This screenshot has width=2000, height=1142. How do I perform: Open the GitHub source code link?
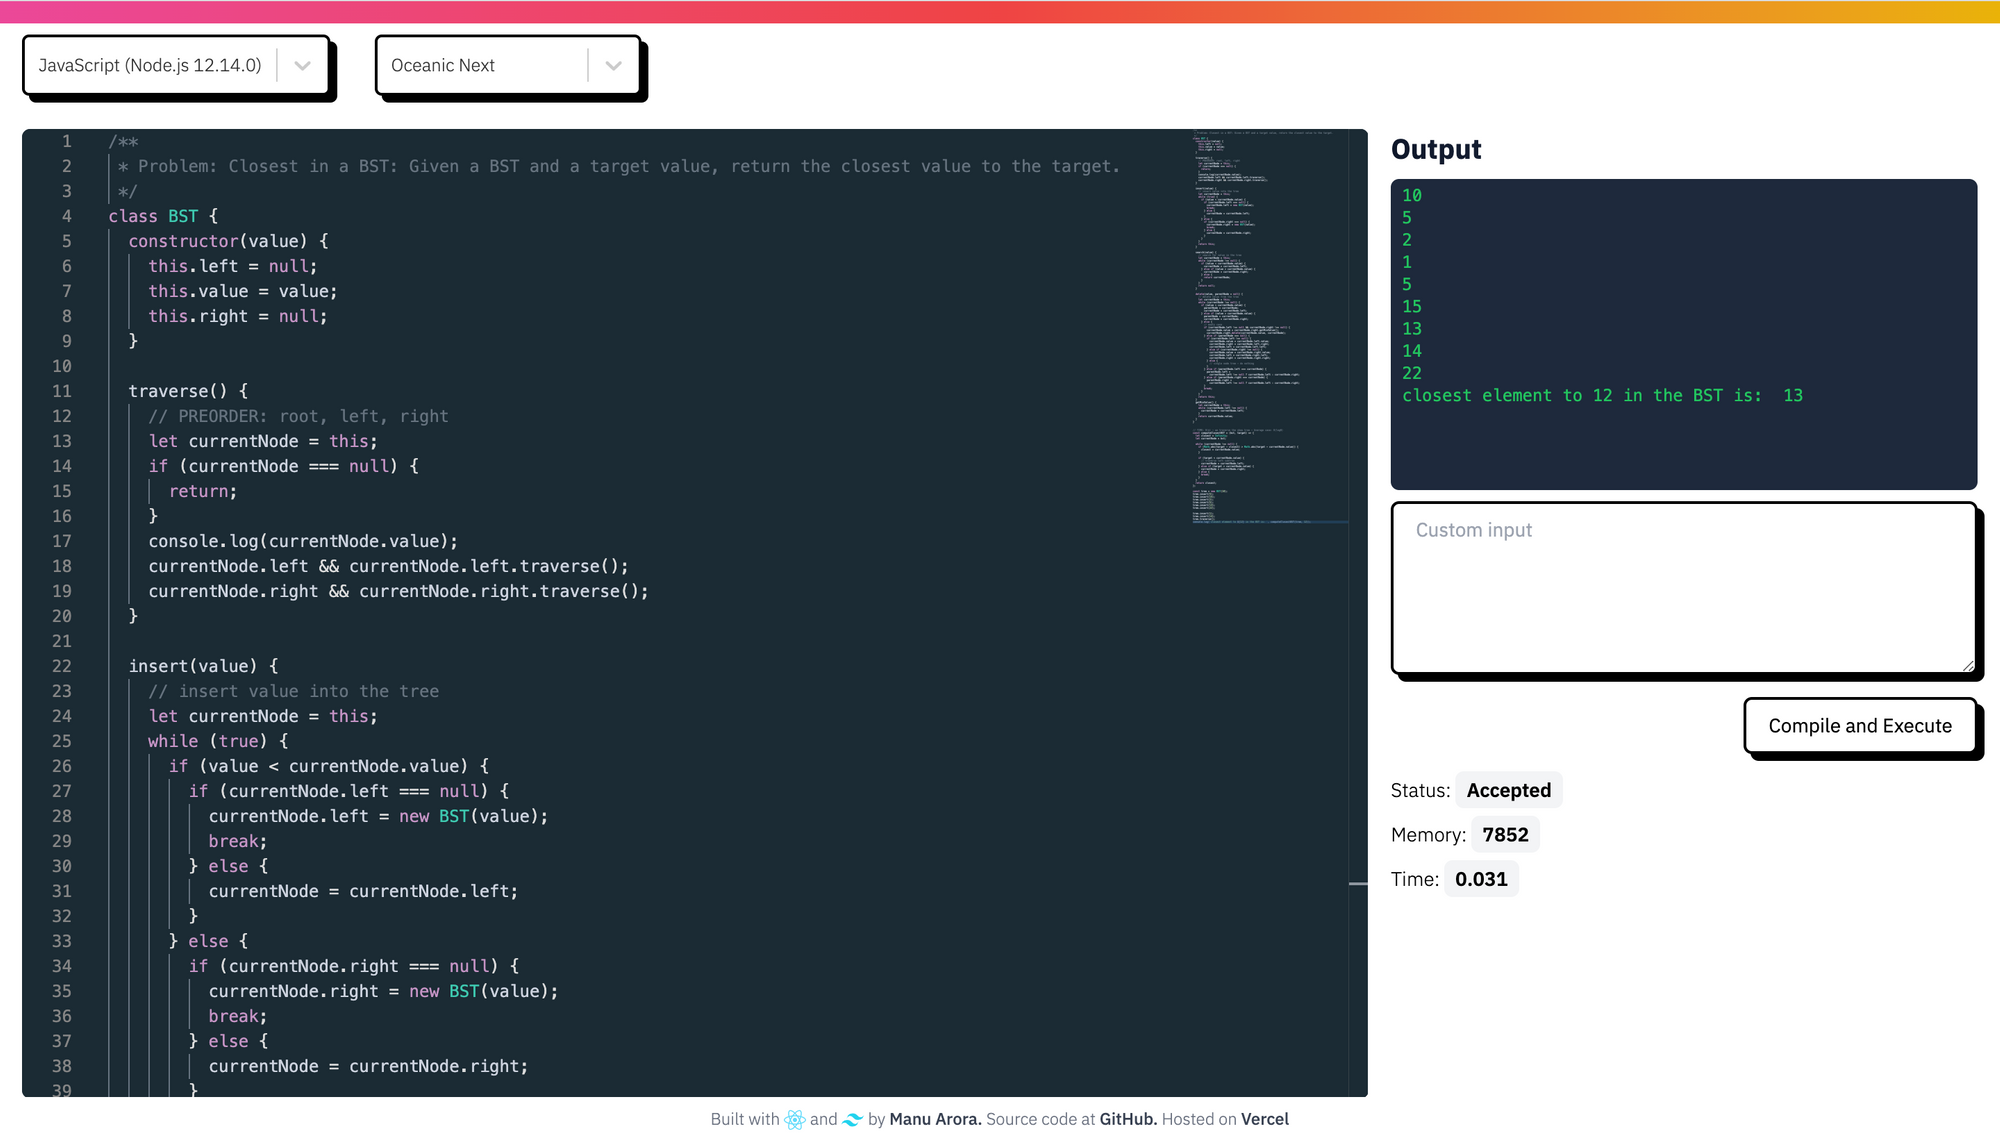pyautogui.click(x=1128, y=1119)
